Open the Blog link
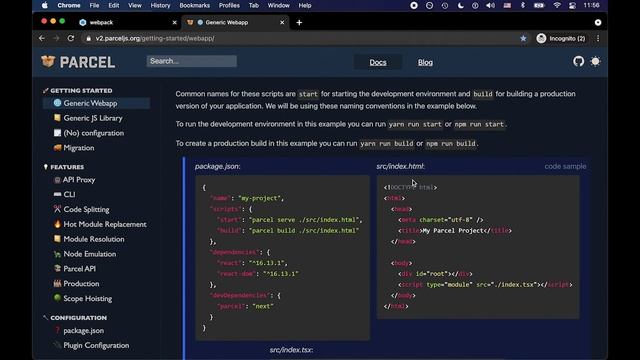 425,62
